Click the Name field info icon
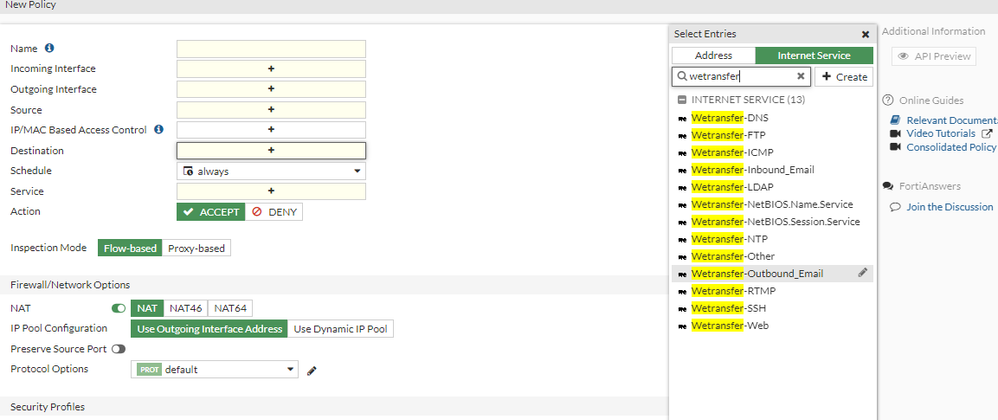Viewport: 998px width, 420px height. click(50, 48)
